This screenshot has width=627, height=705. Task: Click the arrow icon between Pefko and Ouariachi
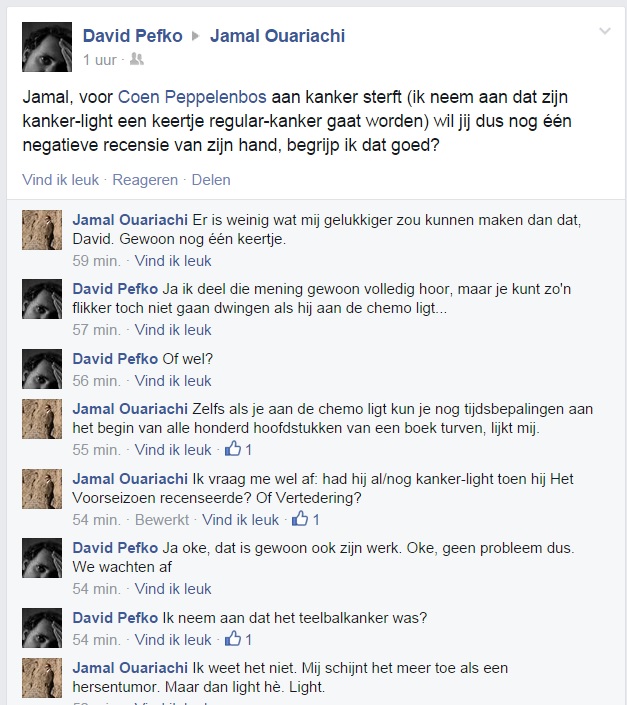pos(196,36)
